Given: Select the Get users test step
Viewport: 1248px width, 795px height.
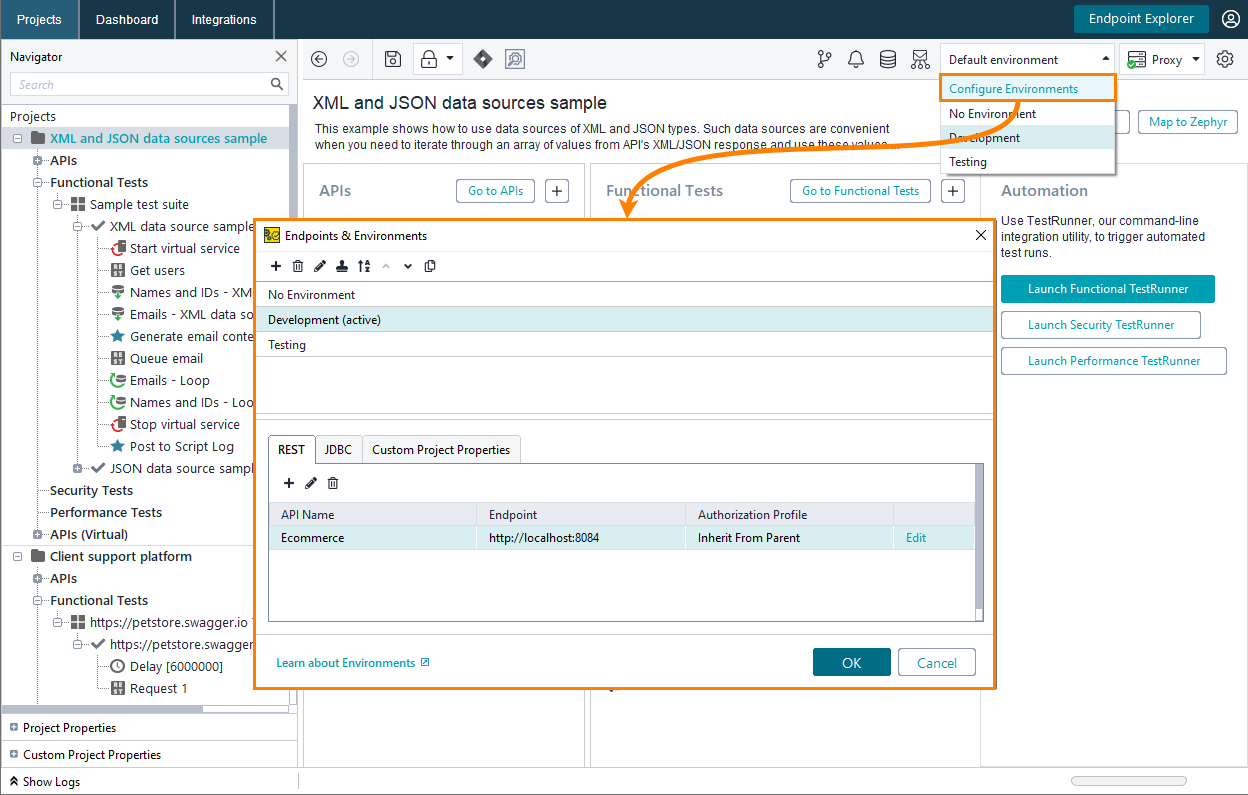Looking at the screenshot, I should click(157, 271).
